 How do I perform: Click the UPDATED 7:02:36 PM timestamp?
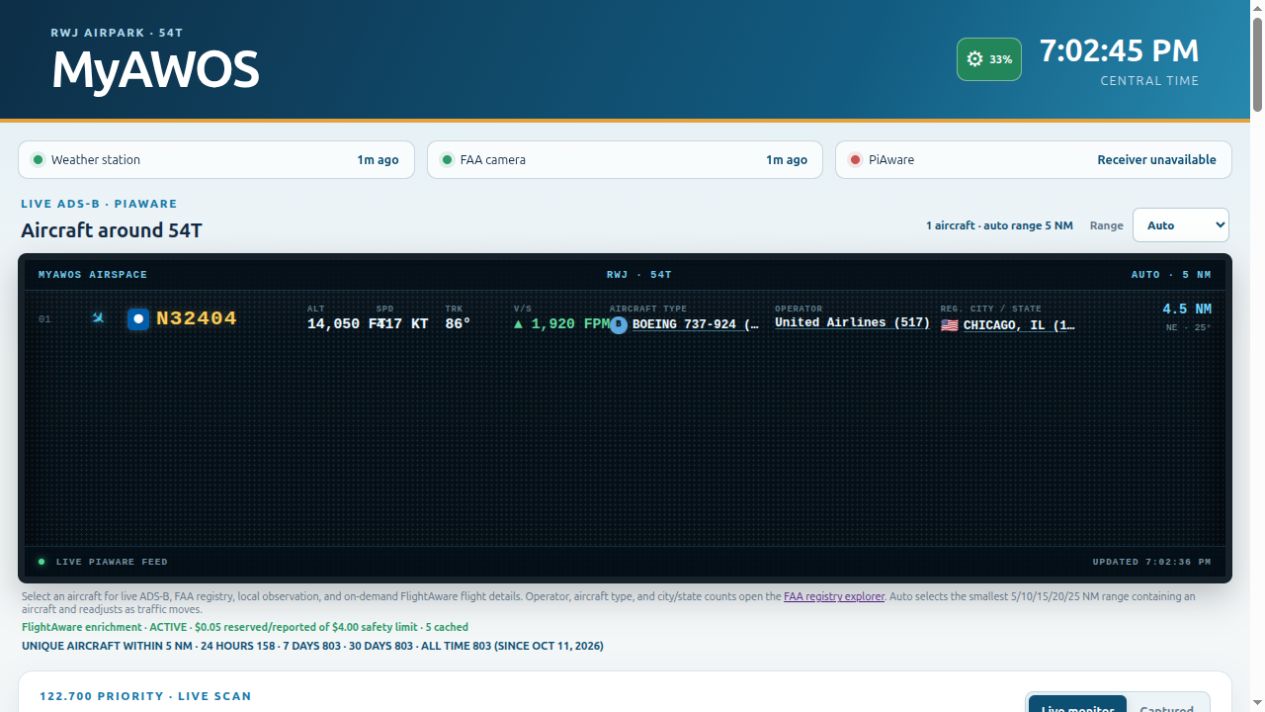[x=1152, y=562]
